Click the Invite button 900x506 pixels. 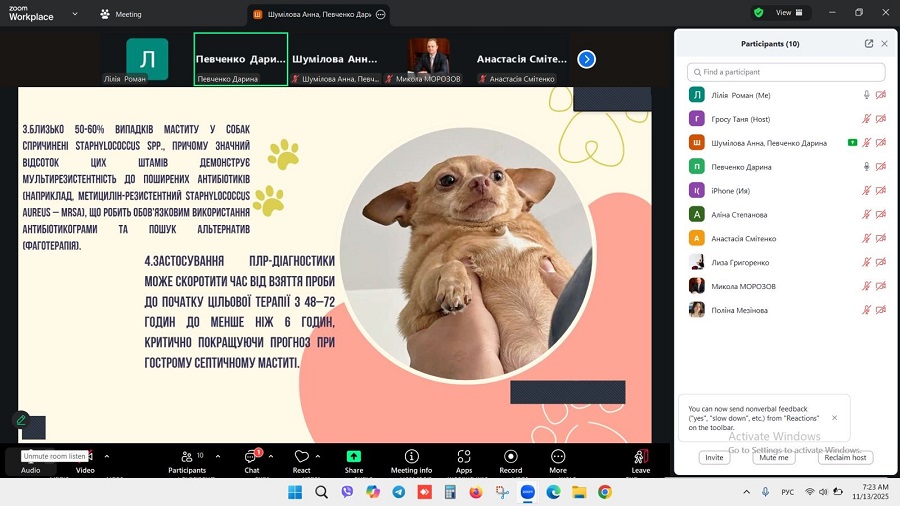pos(714,457)
